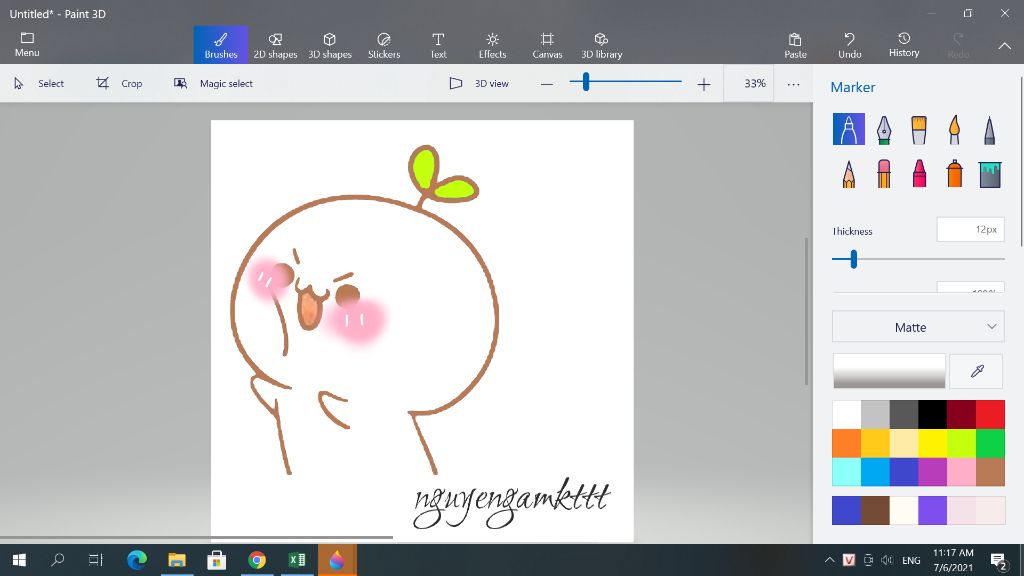Go to the Stickers tab
The width and height of the screenshot is (1024, 576).
tap(384, 45)
